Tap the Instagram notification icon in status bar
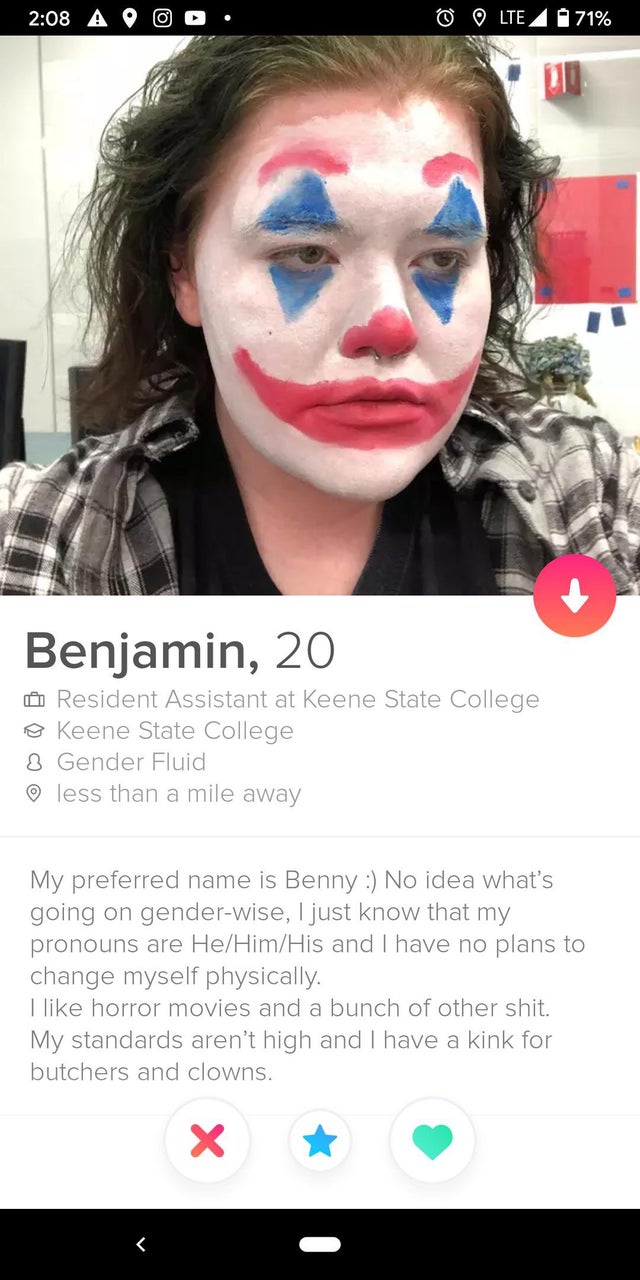The height and width of the screenshot is (1280, 640). pos(162,18)
